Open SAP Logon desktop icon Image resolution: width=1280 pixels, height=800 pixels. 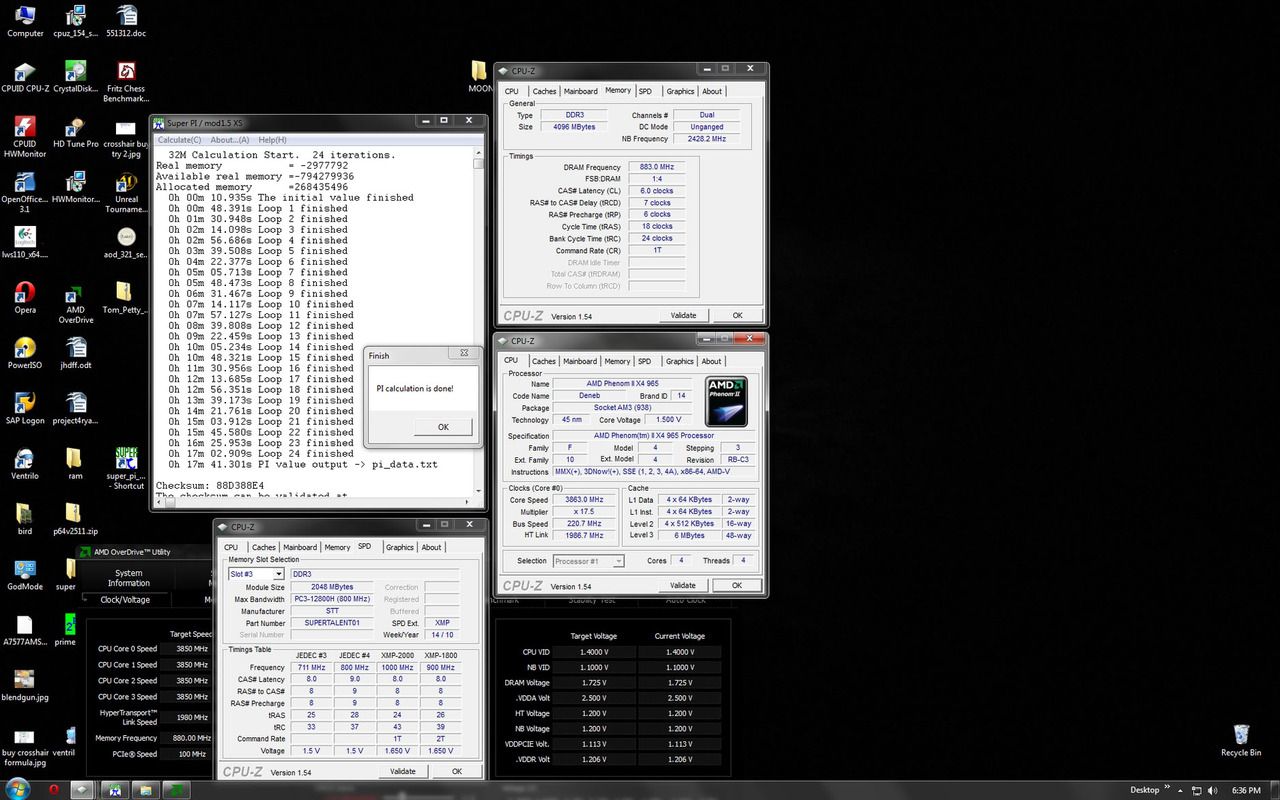point(25,408)
